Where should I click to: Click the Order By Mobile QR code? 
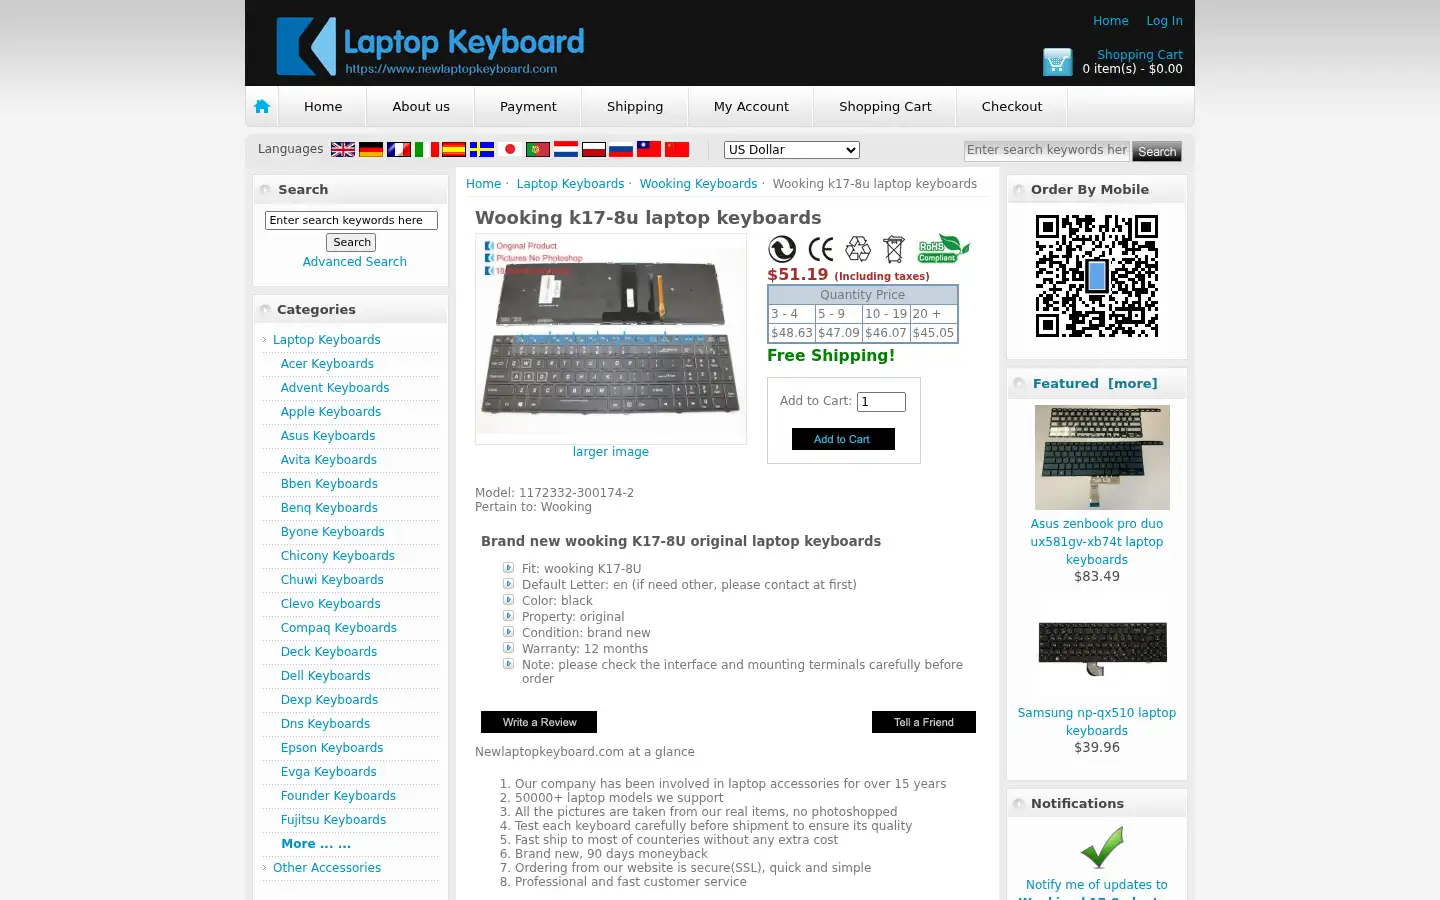(x=1097, y=276)
